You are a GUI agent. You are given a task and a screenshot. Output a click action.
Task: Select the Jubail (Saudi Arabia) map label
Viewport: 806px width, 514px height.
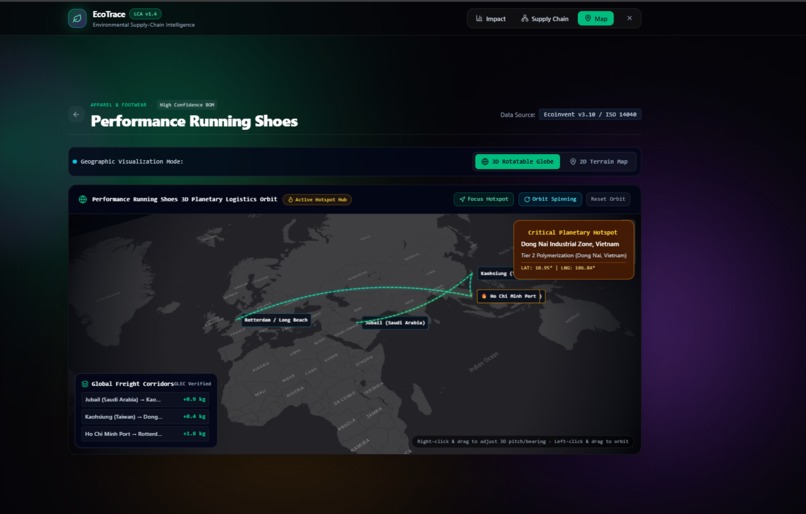pyautogui.click(x=395, y=323)
